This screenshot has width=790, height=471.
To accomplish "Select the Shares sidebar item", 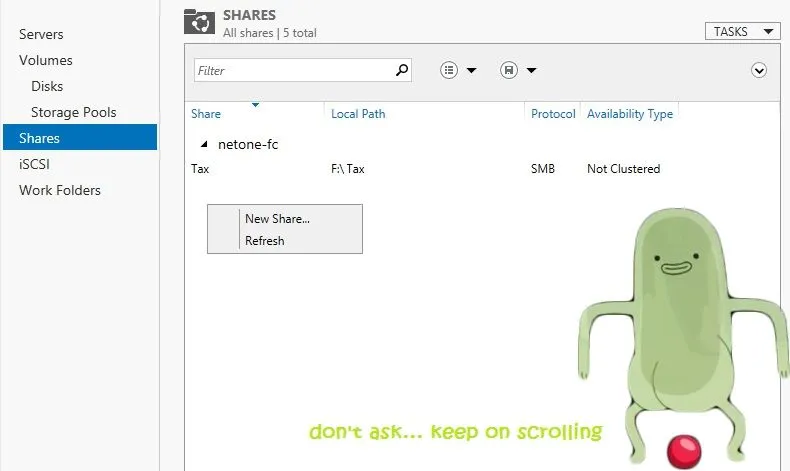I will point(80,137).
